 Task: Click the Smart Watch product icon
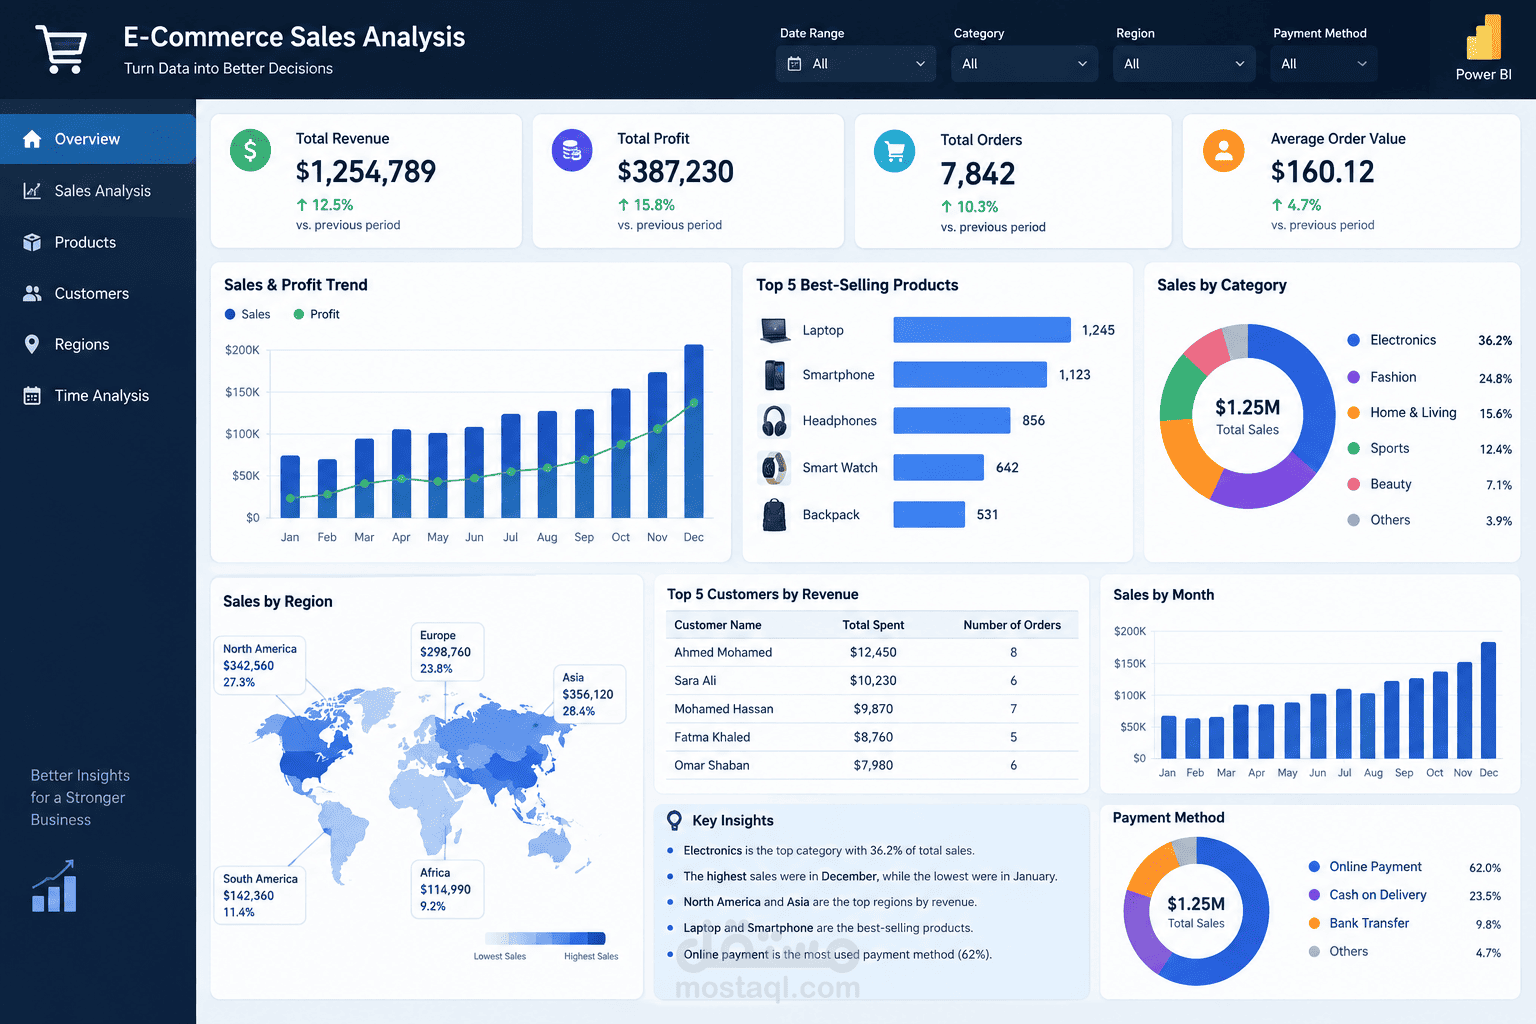[x=775, y=467]
